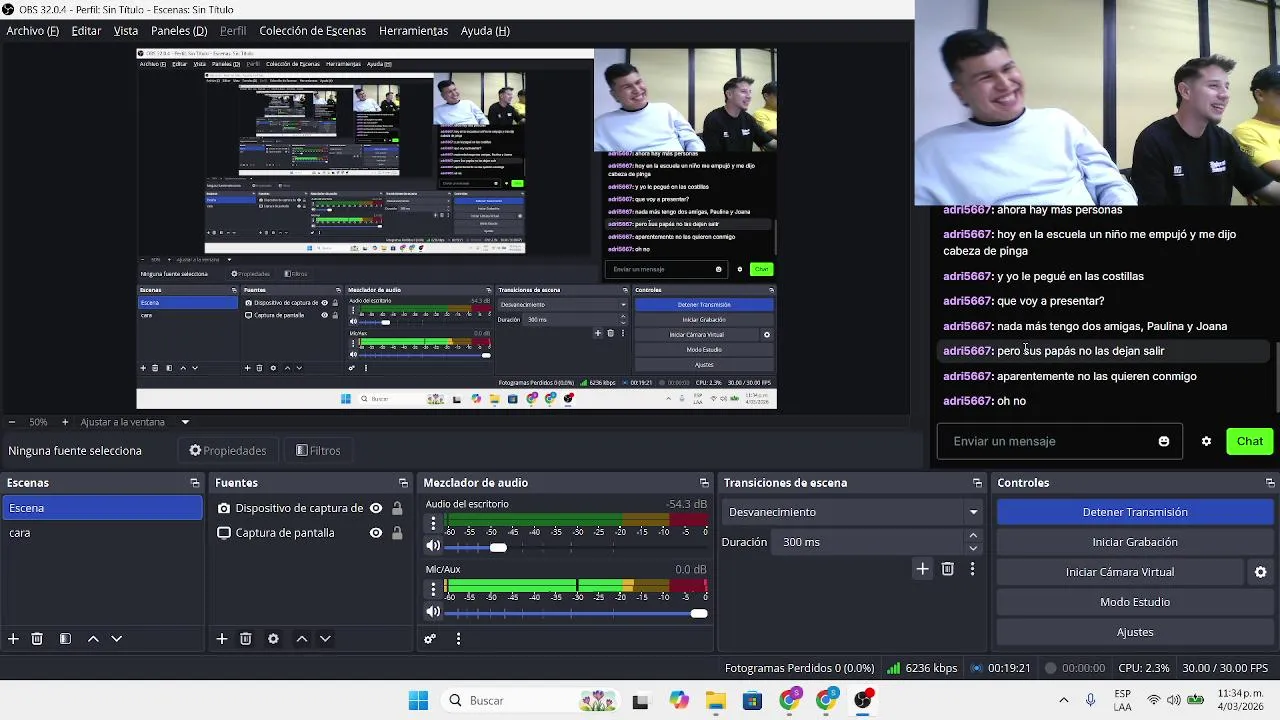The image size is (1280, 720).
Task: Open the Vista menu
Action: 126,31
